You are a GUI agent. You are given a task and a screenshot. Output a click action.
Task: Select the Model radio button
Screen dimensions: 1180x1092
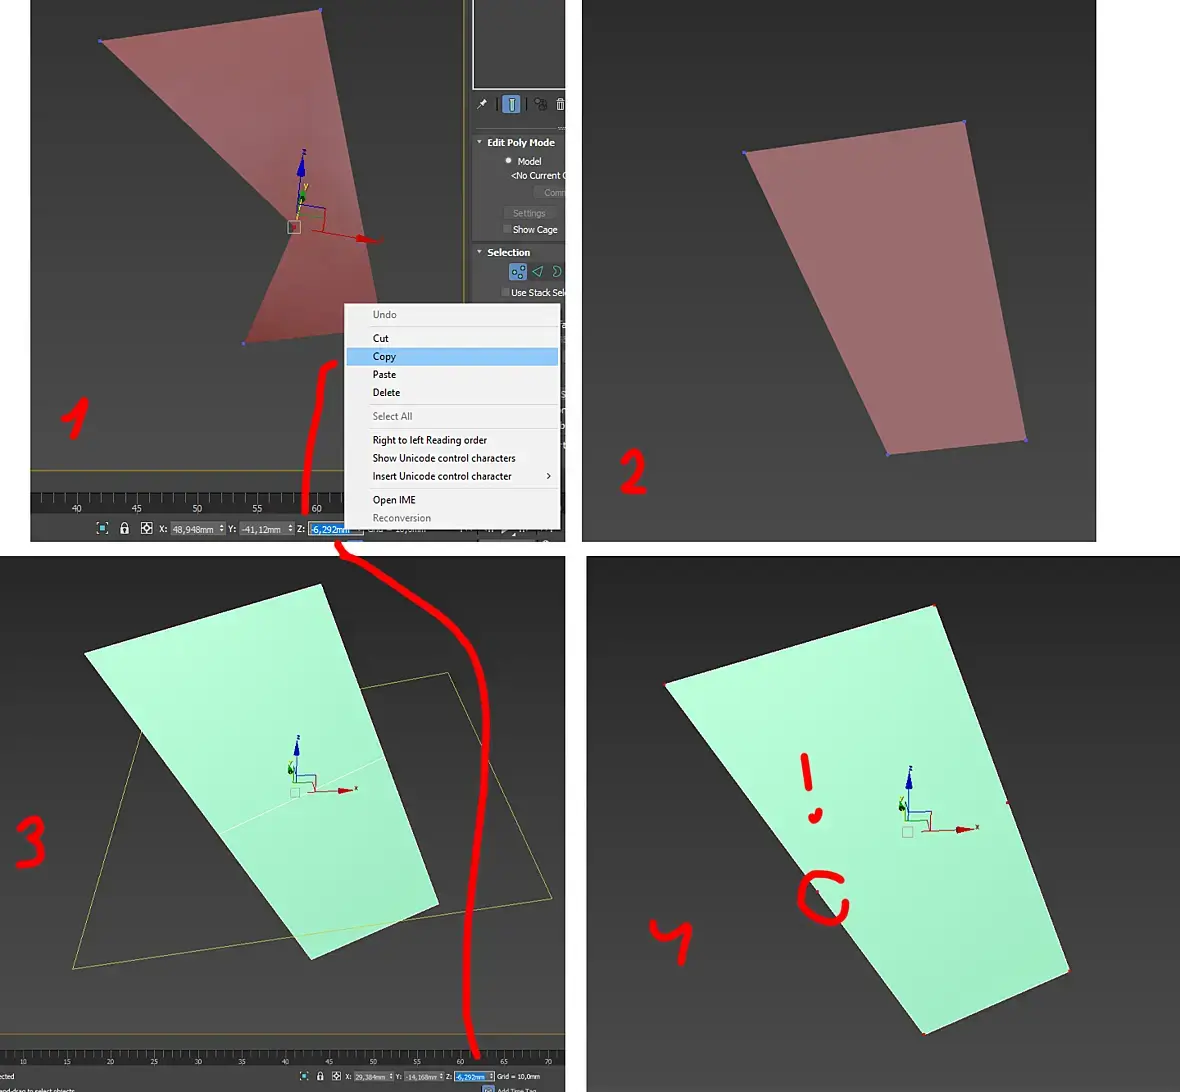tap(508, 160)
